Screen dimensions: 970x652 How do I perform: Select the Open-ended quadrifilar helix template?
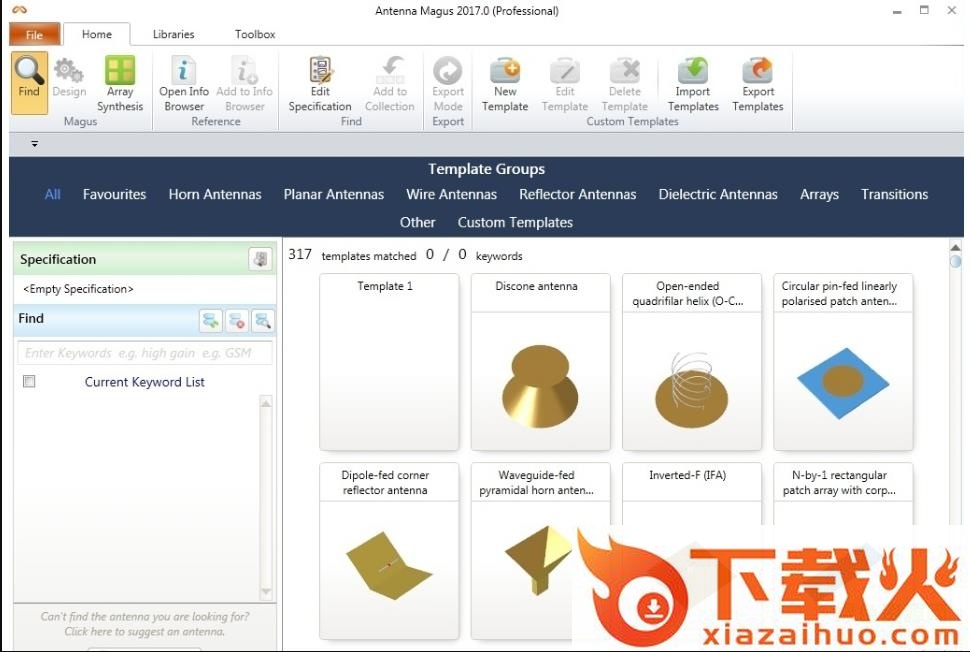(x=692, y=362)
